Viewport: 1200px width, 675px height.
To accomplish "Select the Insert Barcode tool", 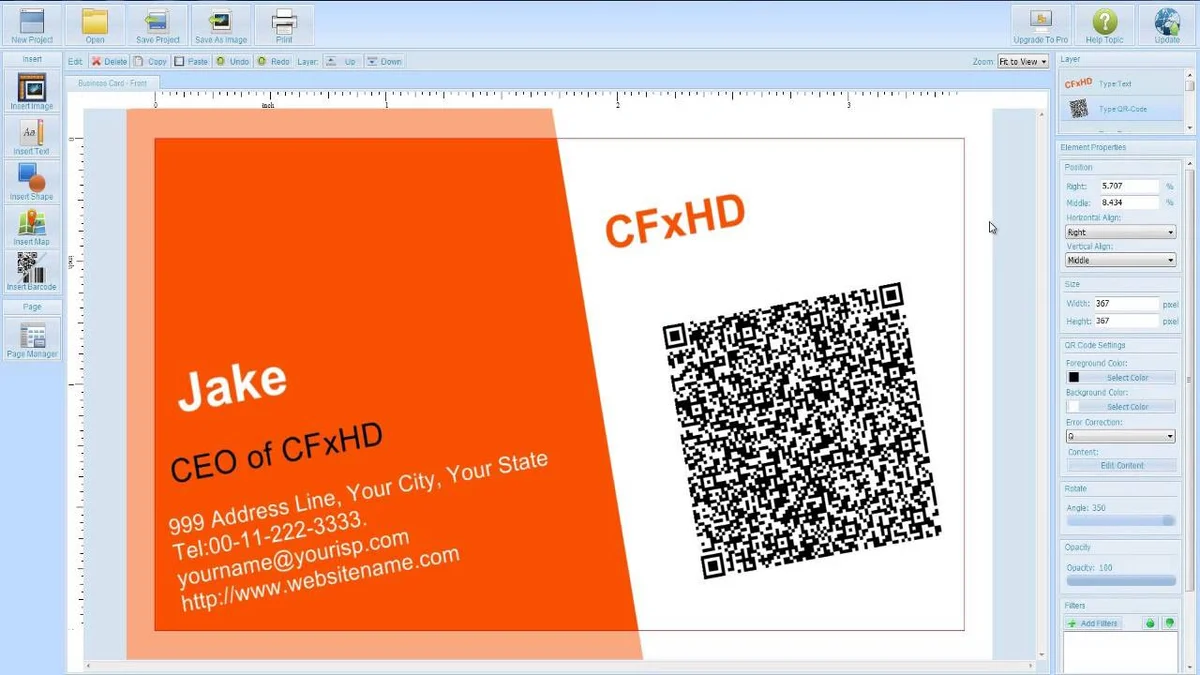I will [32, 271].
